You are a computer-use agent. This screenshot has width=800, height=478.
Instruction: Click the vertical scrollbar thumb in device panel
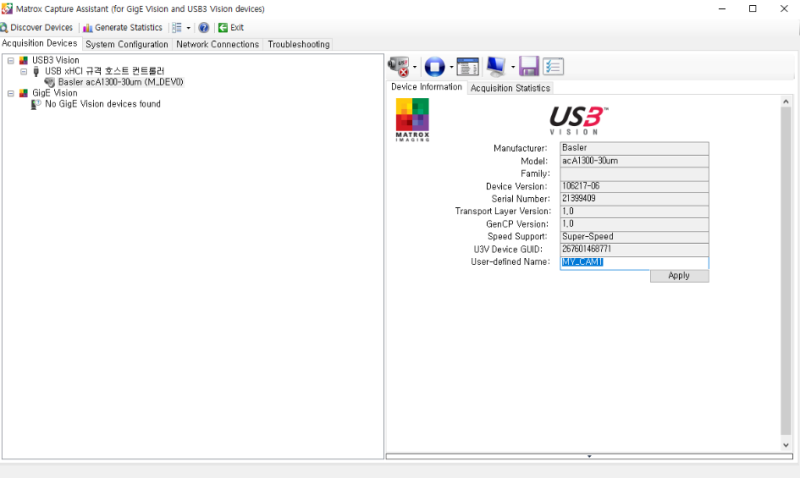pyautogui.click(x=786, y=271)
